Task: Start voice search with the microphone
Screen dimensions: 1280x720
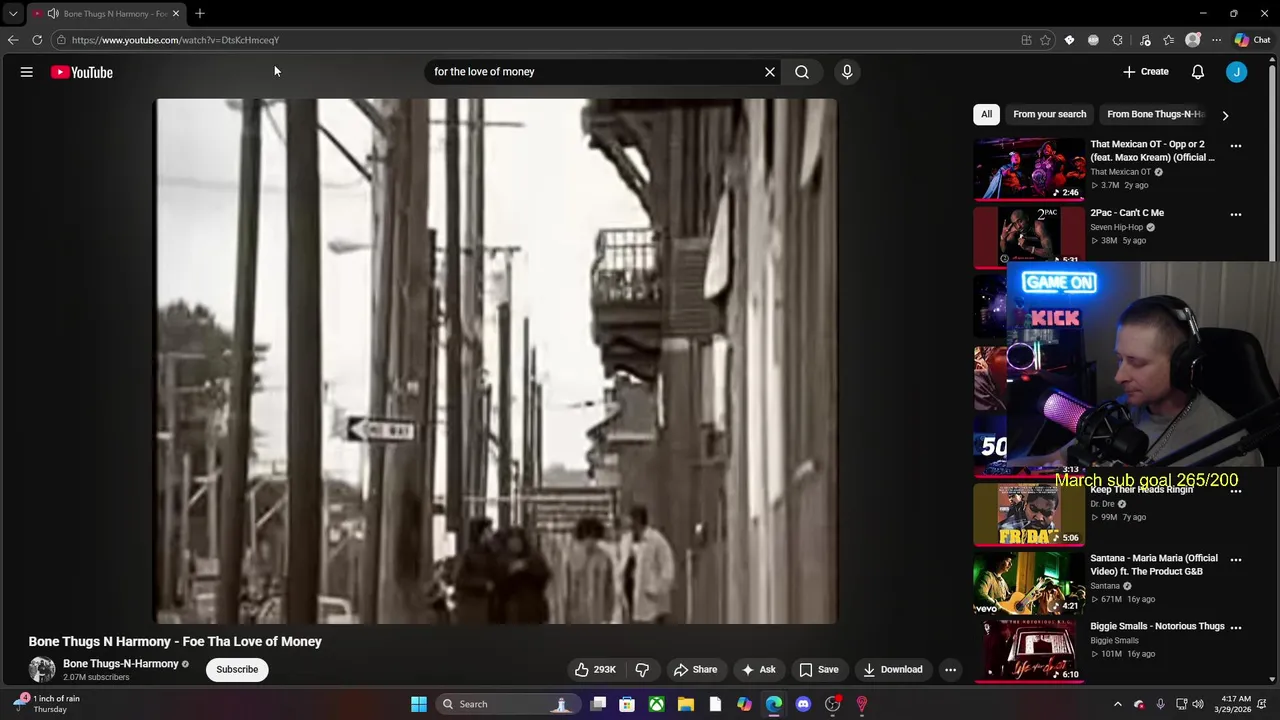Action: [847, 72]
